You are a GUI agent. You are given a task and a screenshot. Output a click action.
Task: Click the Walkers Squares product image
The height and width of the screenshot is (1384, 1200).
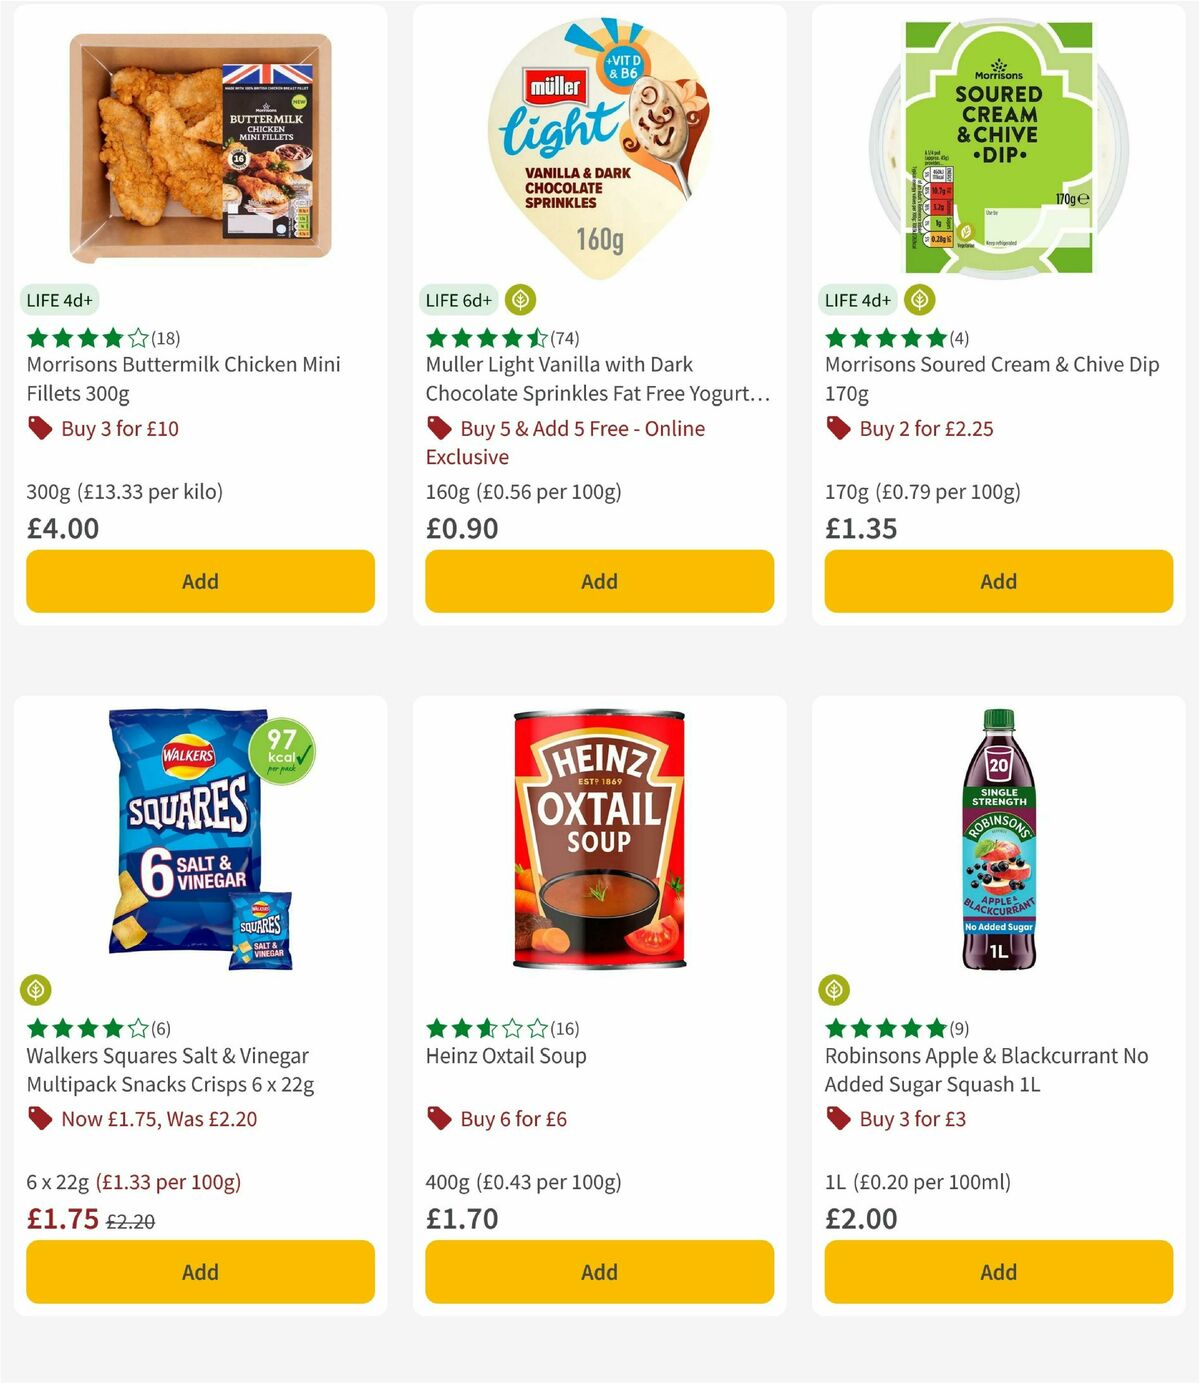[199, 840]
